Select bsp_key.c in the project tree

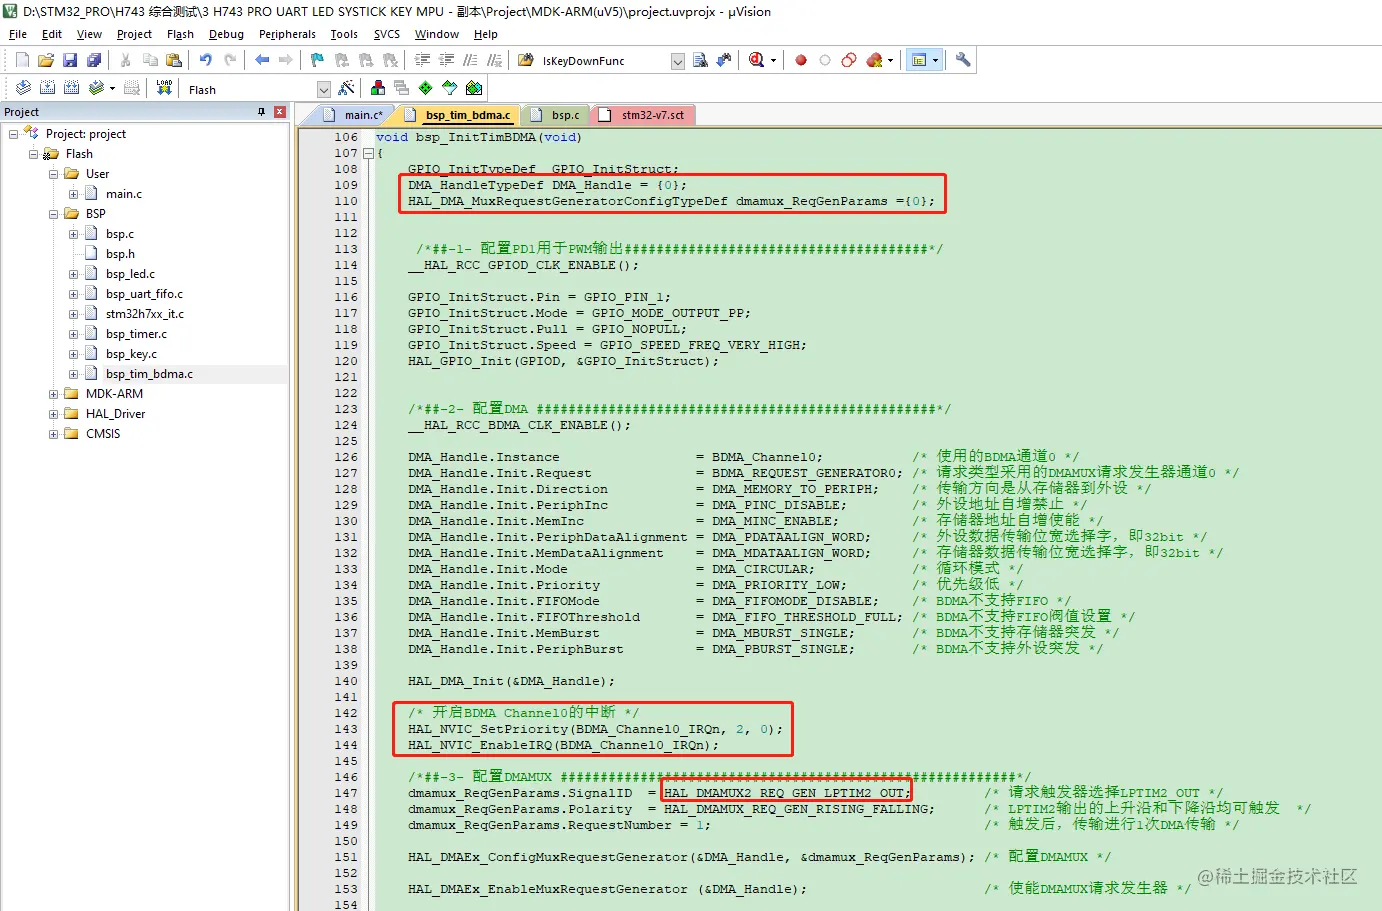[131, 354]
